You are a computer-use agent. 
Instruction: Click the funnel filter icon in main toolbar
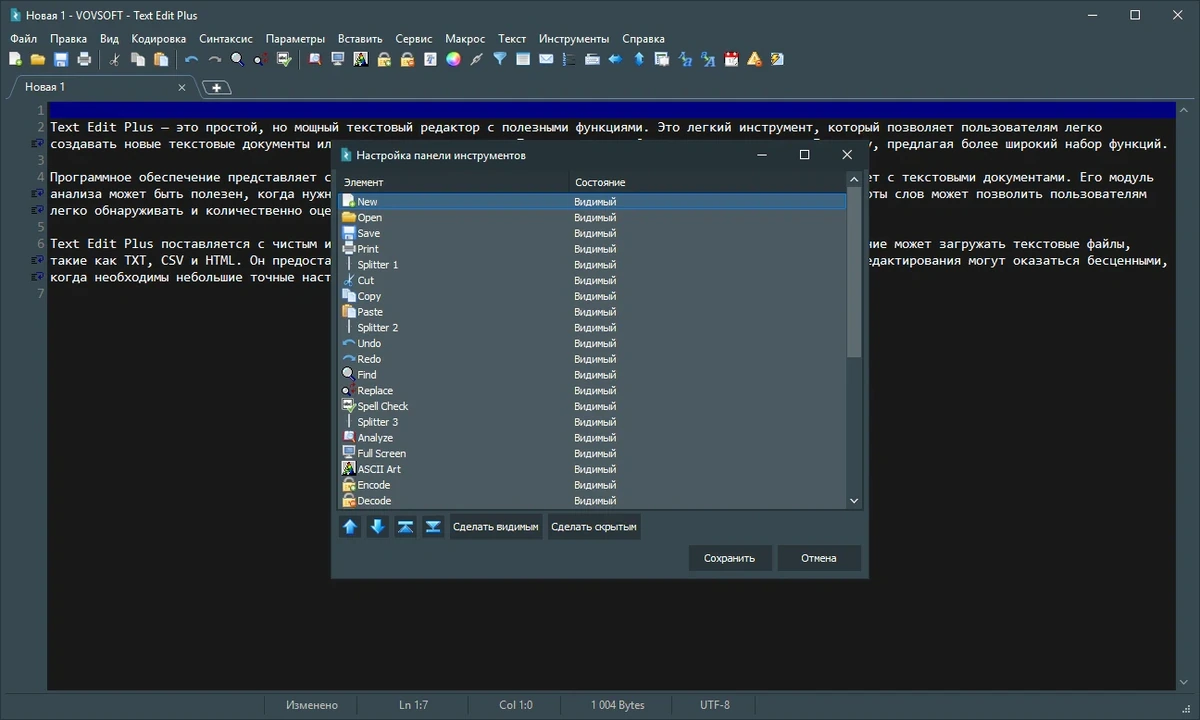500,59
